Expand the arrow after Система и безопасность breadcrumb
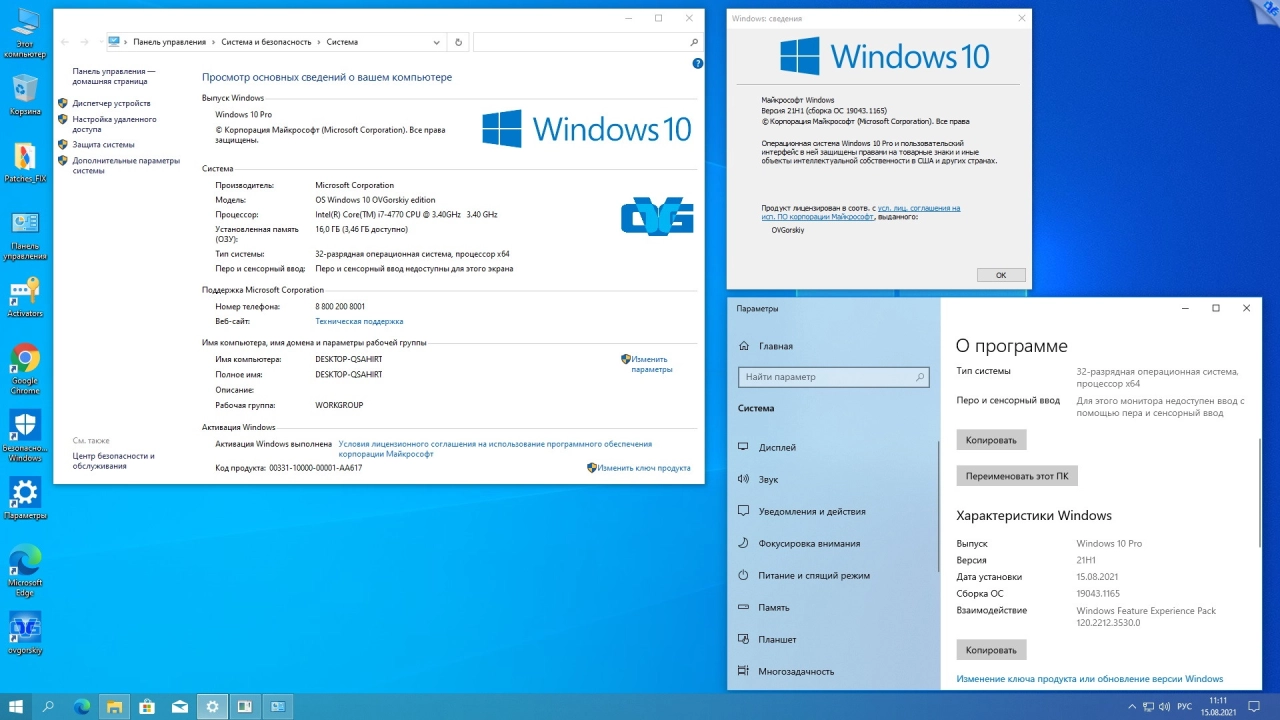1280x720 pixels. 320,42
